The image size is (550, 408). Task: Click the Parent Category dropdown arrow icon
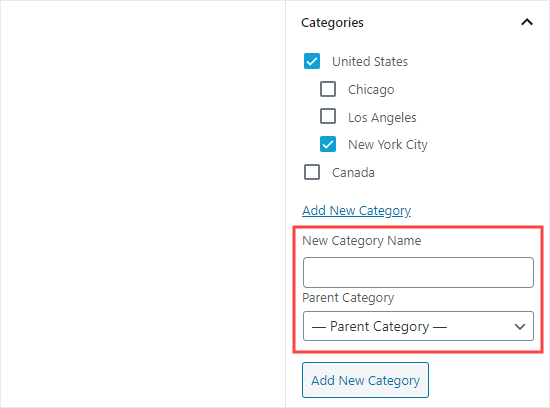coord(519,327)
